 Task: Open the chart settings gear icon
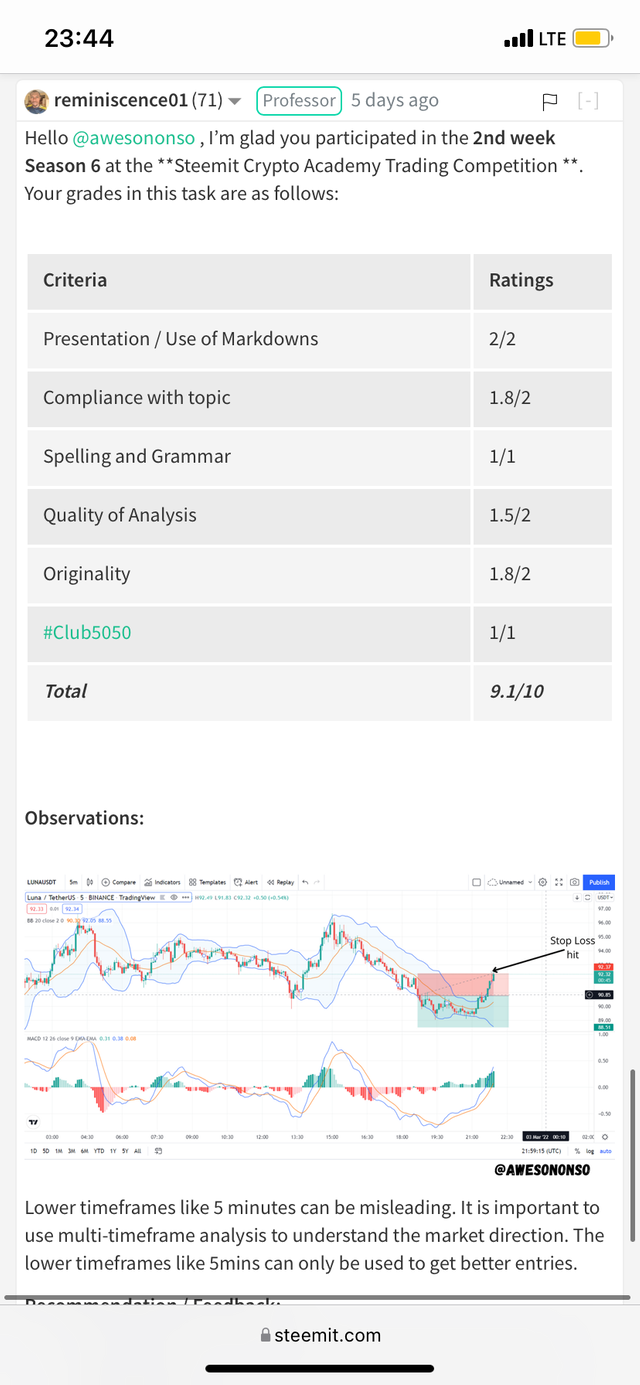542,882
